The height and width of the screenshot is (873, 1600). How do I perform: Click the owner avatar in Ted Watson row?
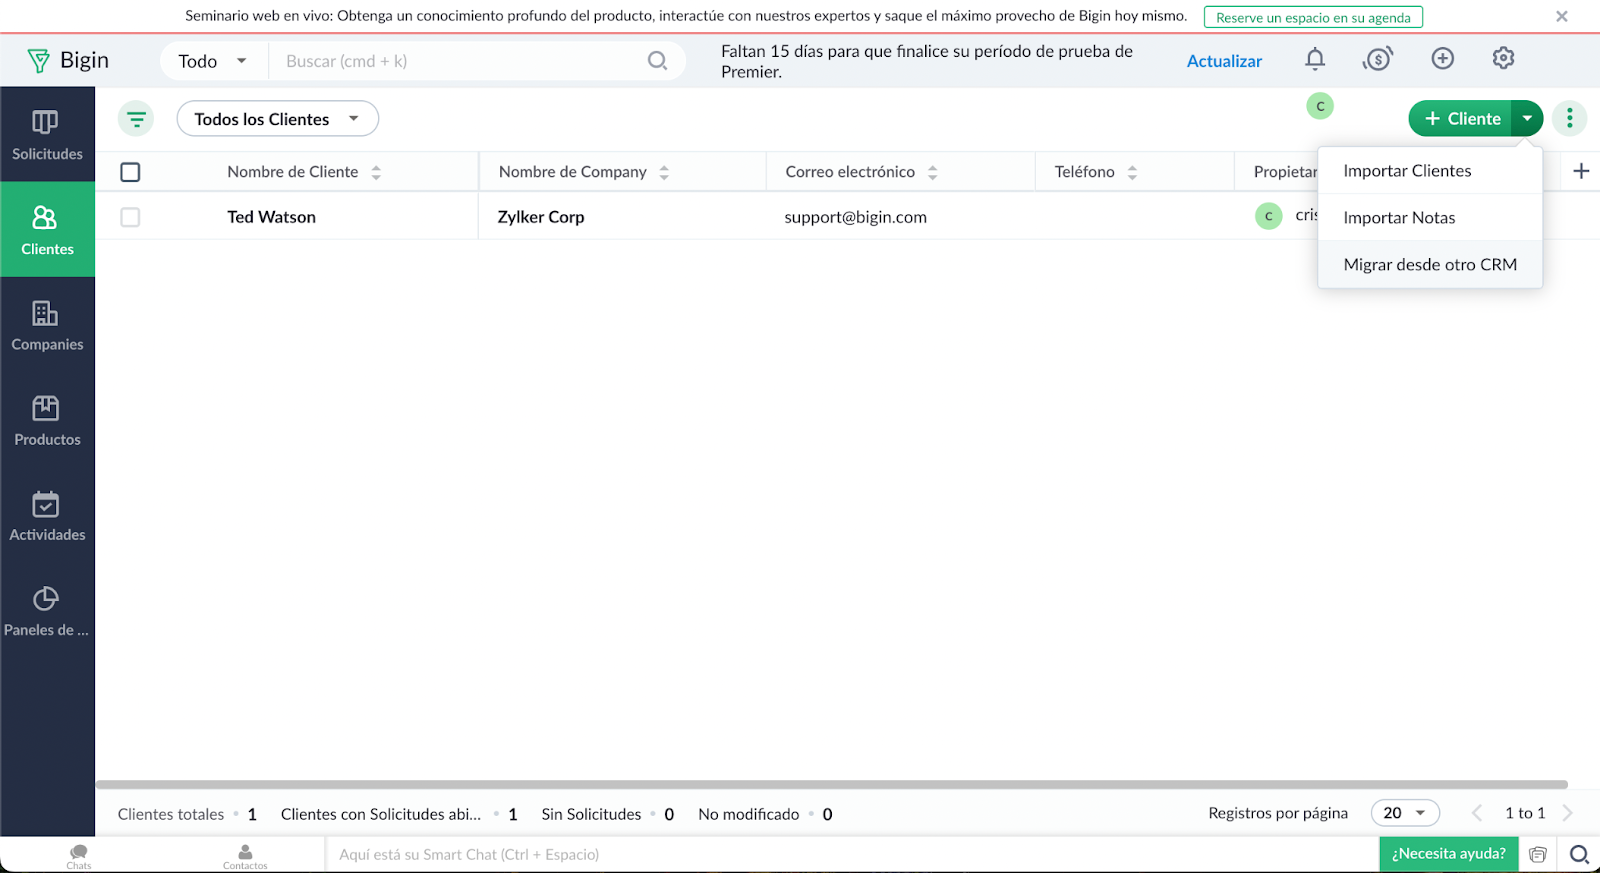point(1268,216)
